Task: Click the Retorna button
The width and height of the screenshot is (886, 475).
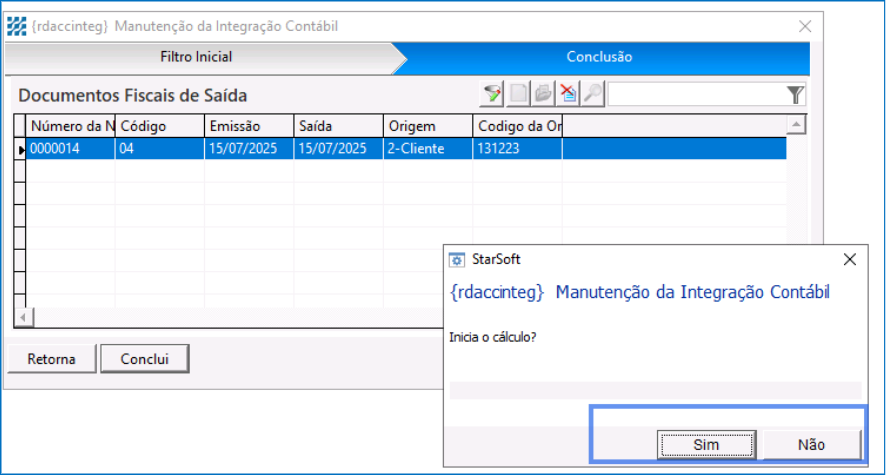Action: pos(51,358)
